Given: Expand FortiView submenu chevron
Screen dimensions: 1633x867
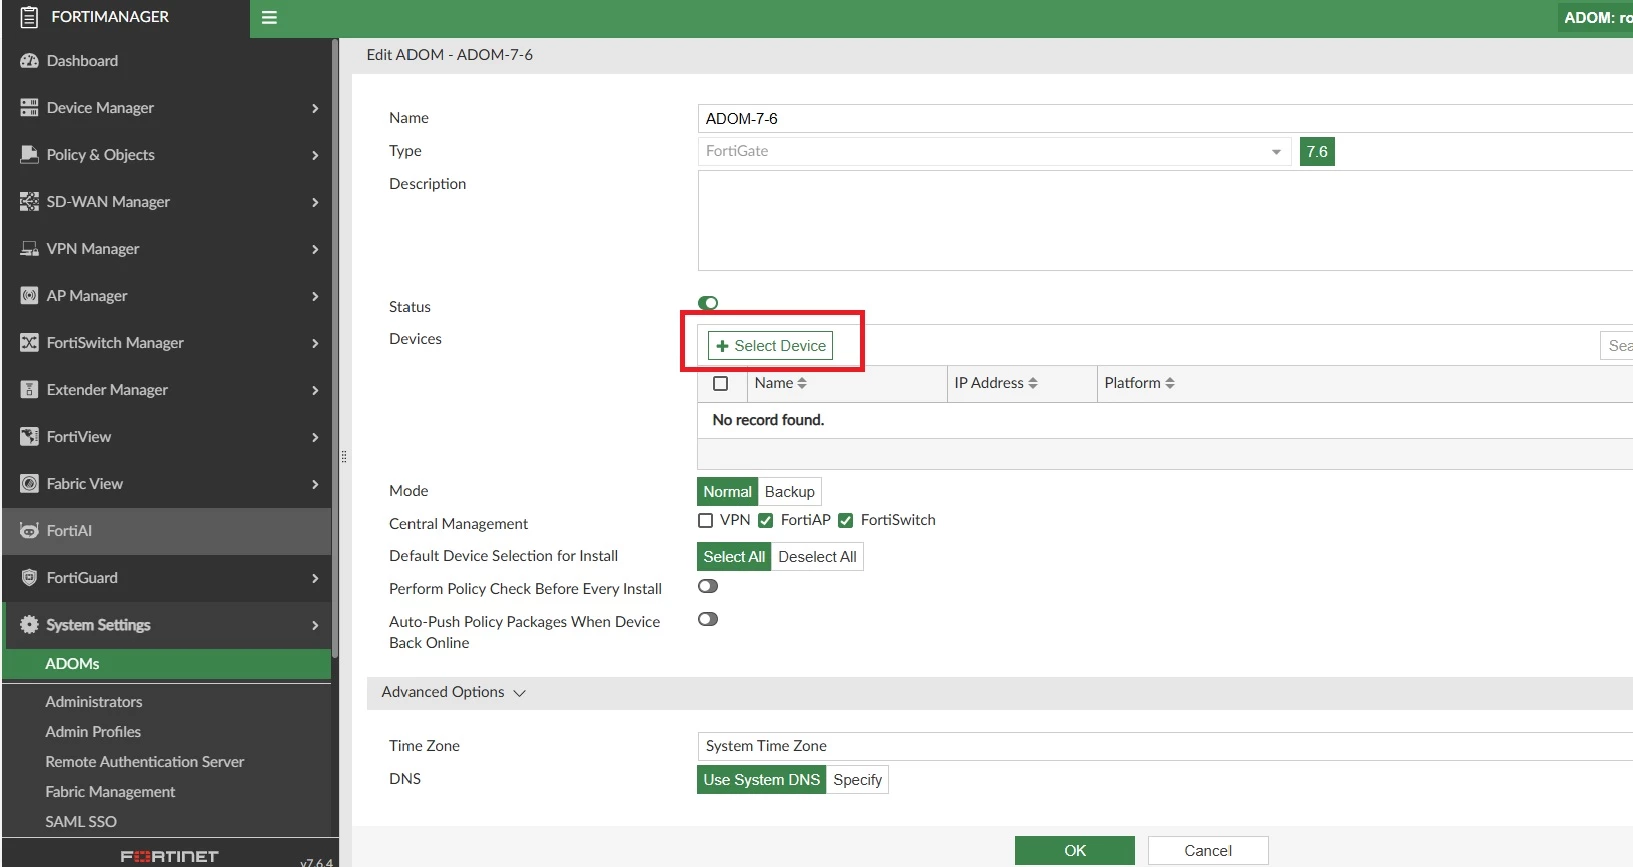Looking at the screenshot, I should coord(315,437).
